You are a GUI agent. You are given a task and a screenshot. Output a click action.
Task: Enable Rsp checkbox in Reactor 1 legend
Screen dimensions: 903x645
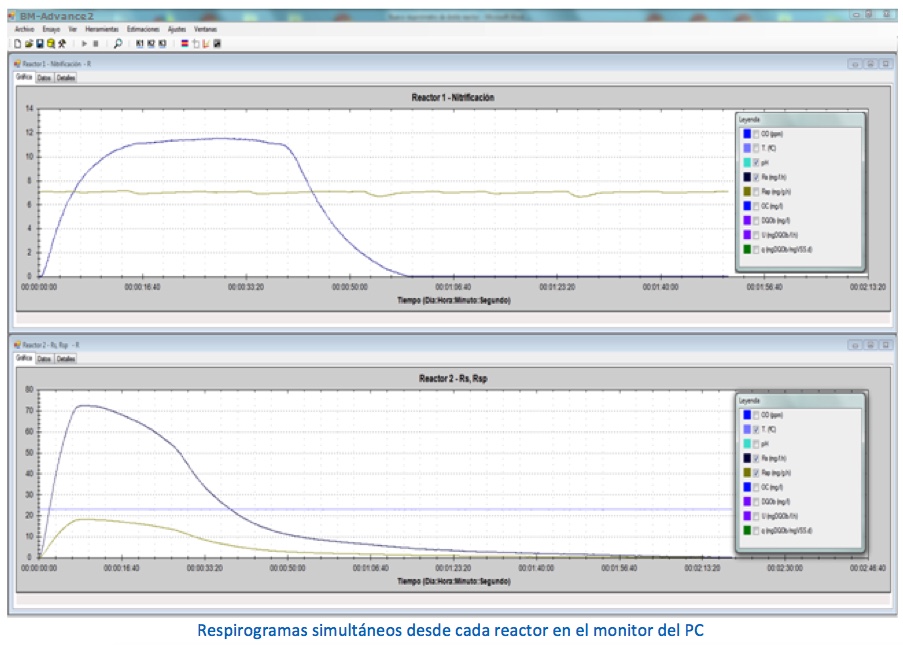point(756,192)
